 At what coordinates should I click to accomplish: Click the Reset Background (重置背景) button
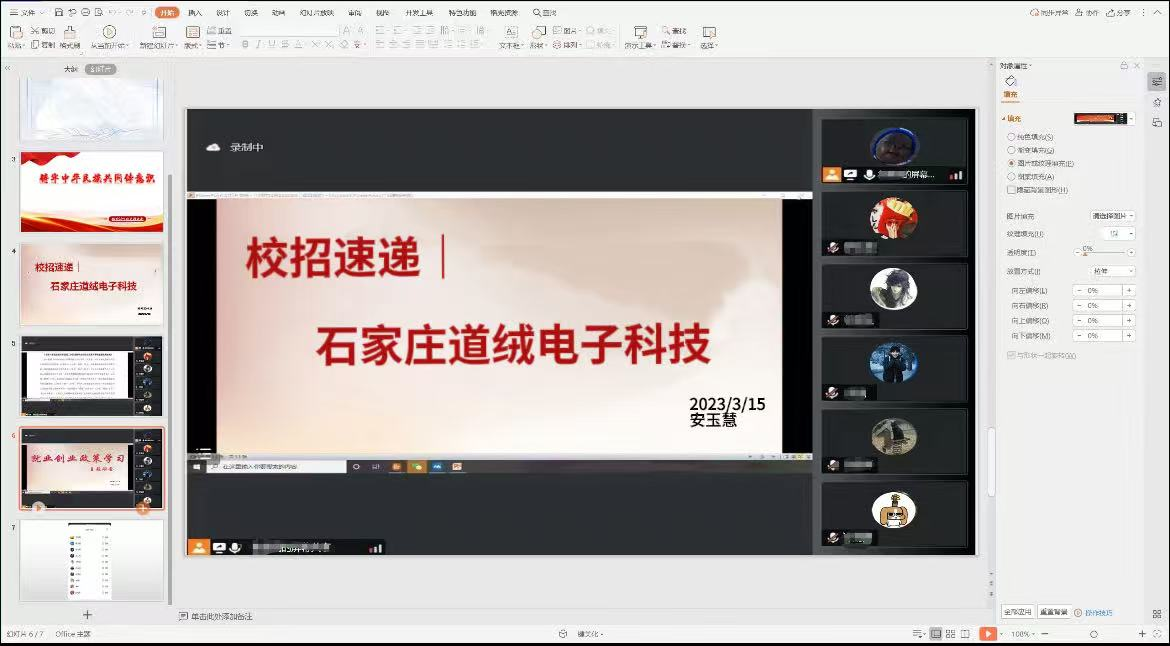tap(1052, 612)
